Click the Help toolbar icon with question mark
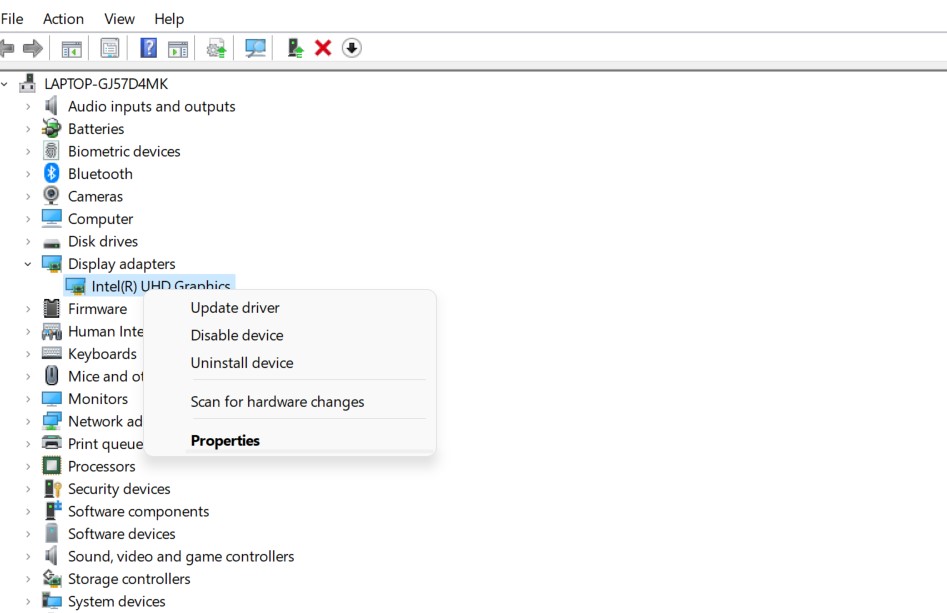This screenshot has width=947, height=613. 148,48
